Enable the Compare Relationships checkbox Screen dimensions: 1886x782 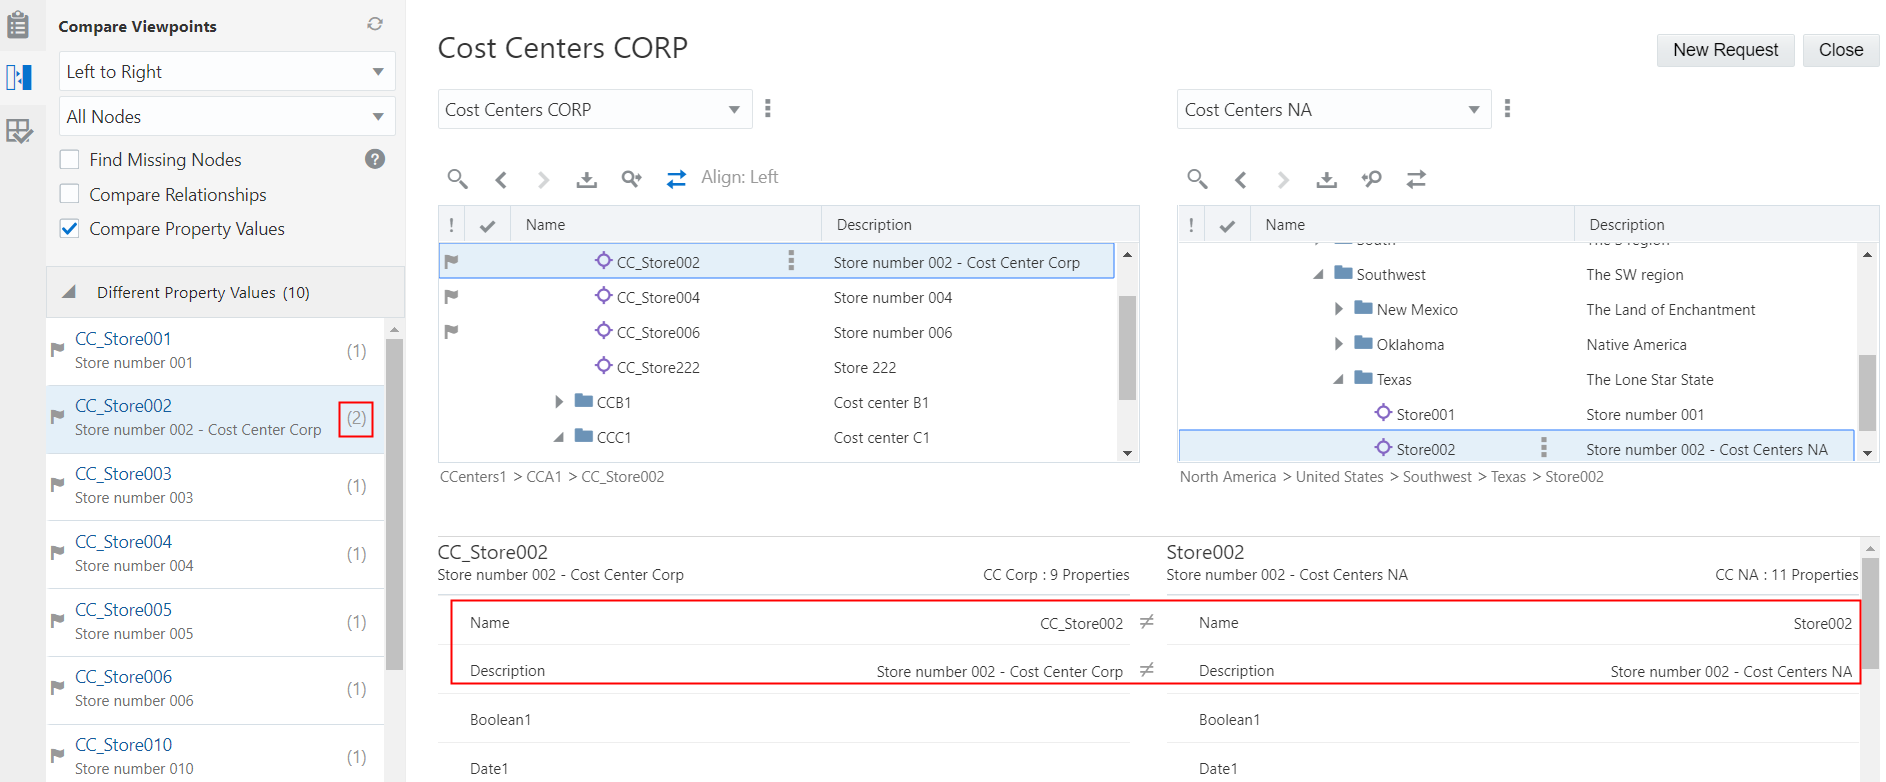tap(70, 194)
